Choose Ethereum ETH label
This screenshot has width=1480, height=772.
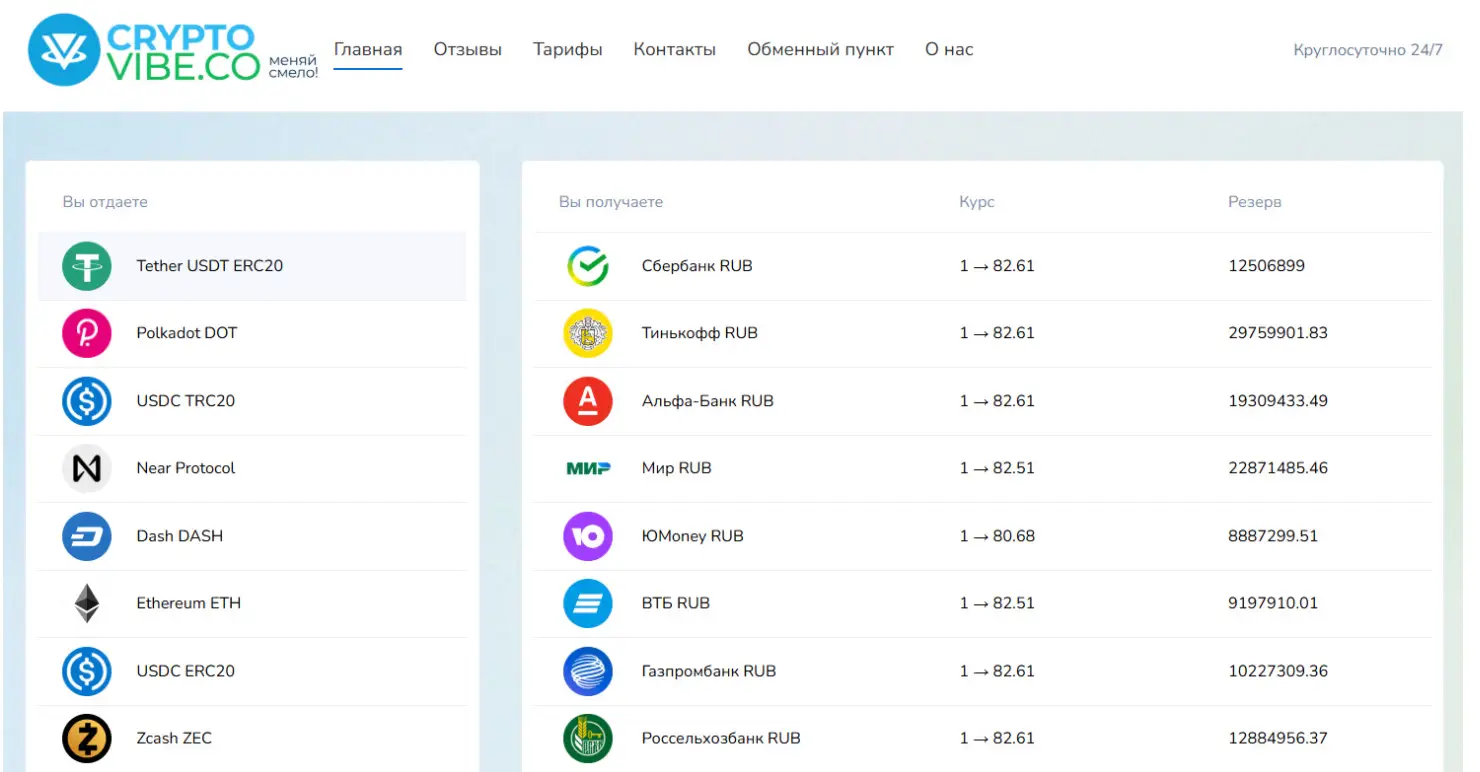click(189, 603)
